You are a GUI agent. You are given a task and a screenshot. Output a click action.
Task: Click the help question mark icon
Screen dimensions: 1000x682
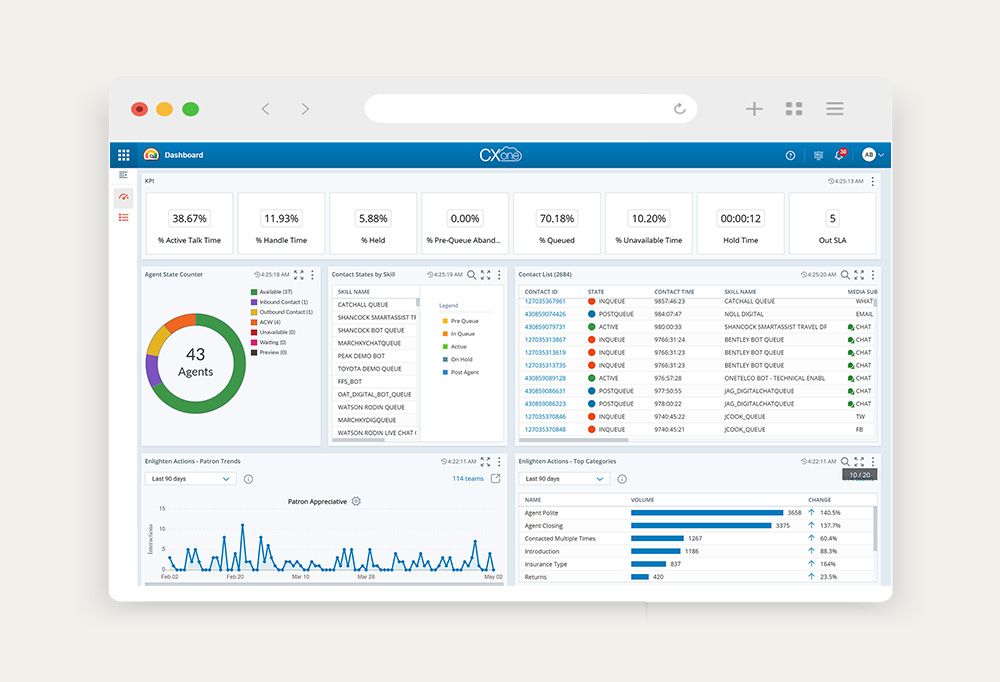[790, 155]
